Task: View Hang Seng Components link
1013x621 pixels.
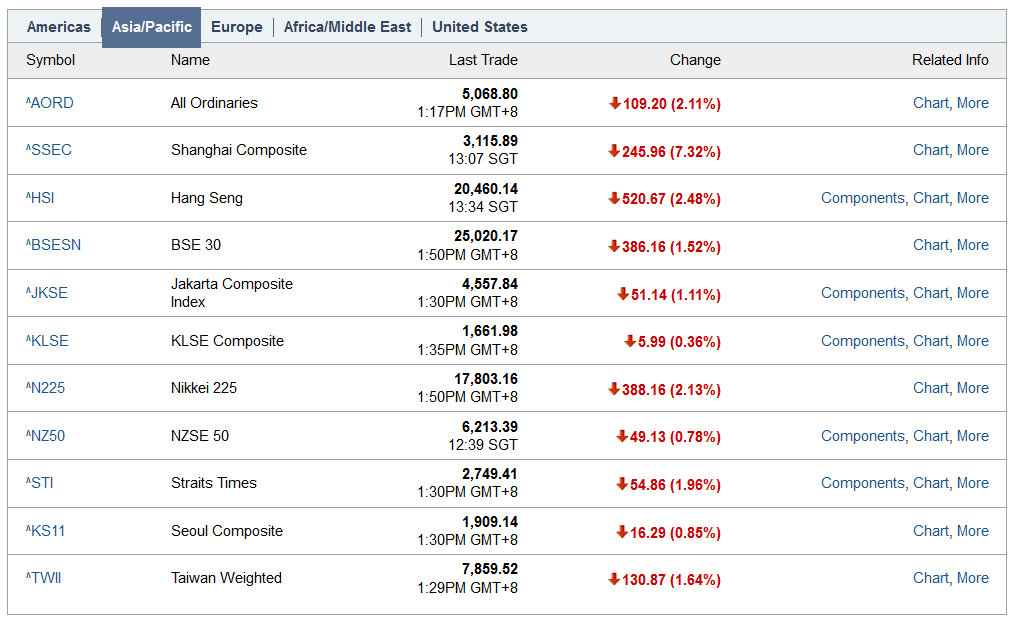Action: pos(862,198)
